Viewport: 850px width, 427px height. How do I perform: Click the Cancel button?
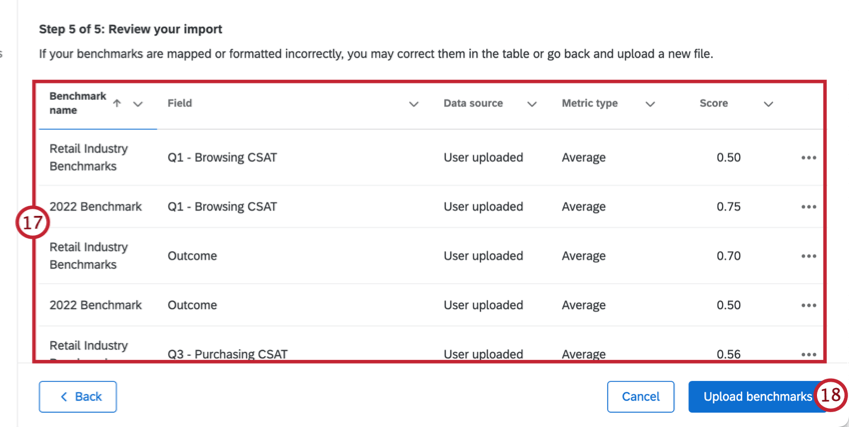pyautogui.click(x=640, y=397)
